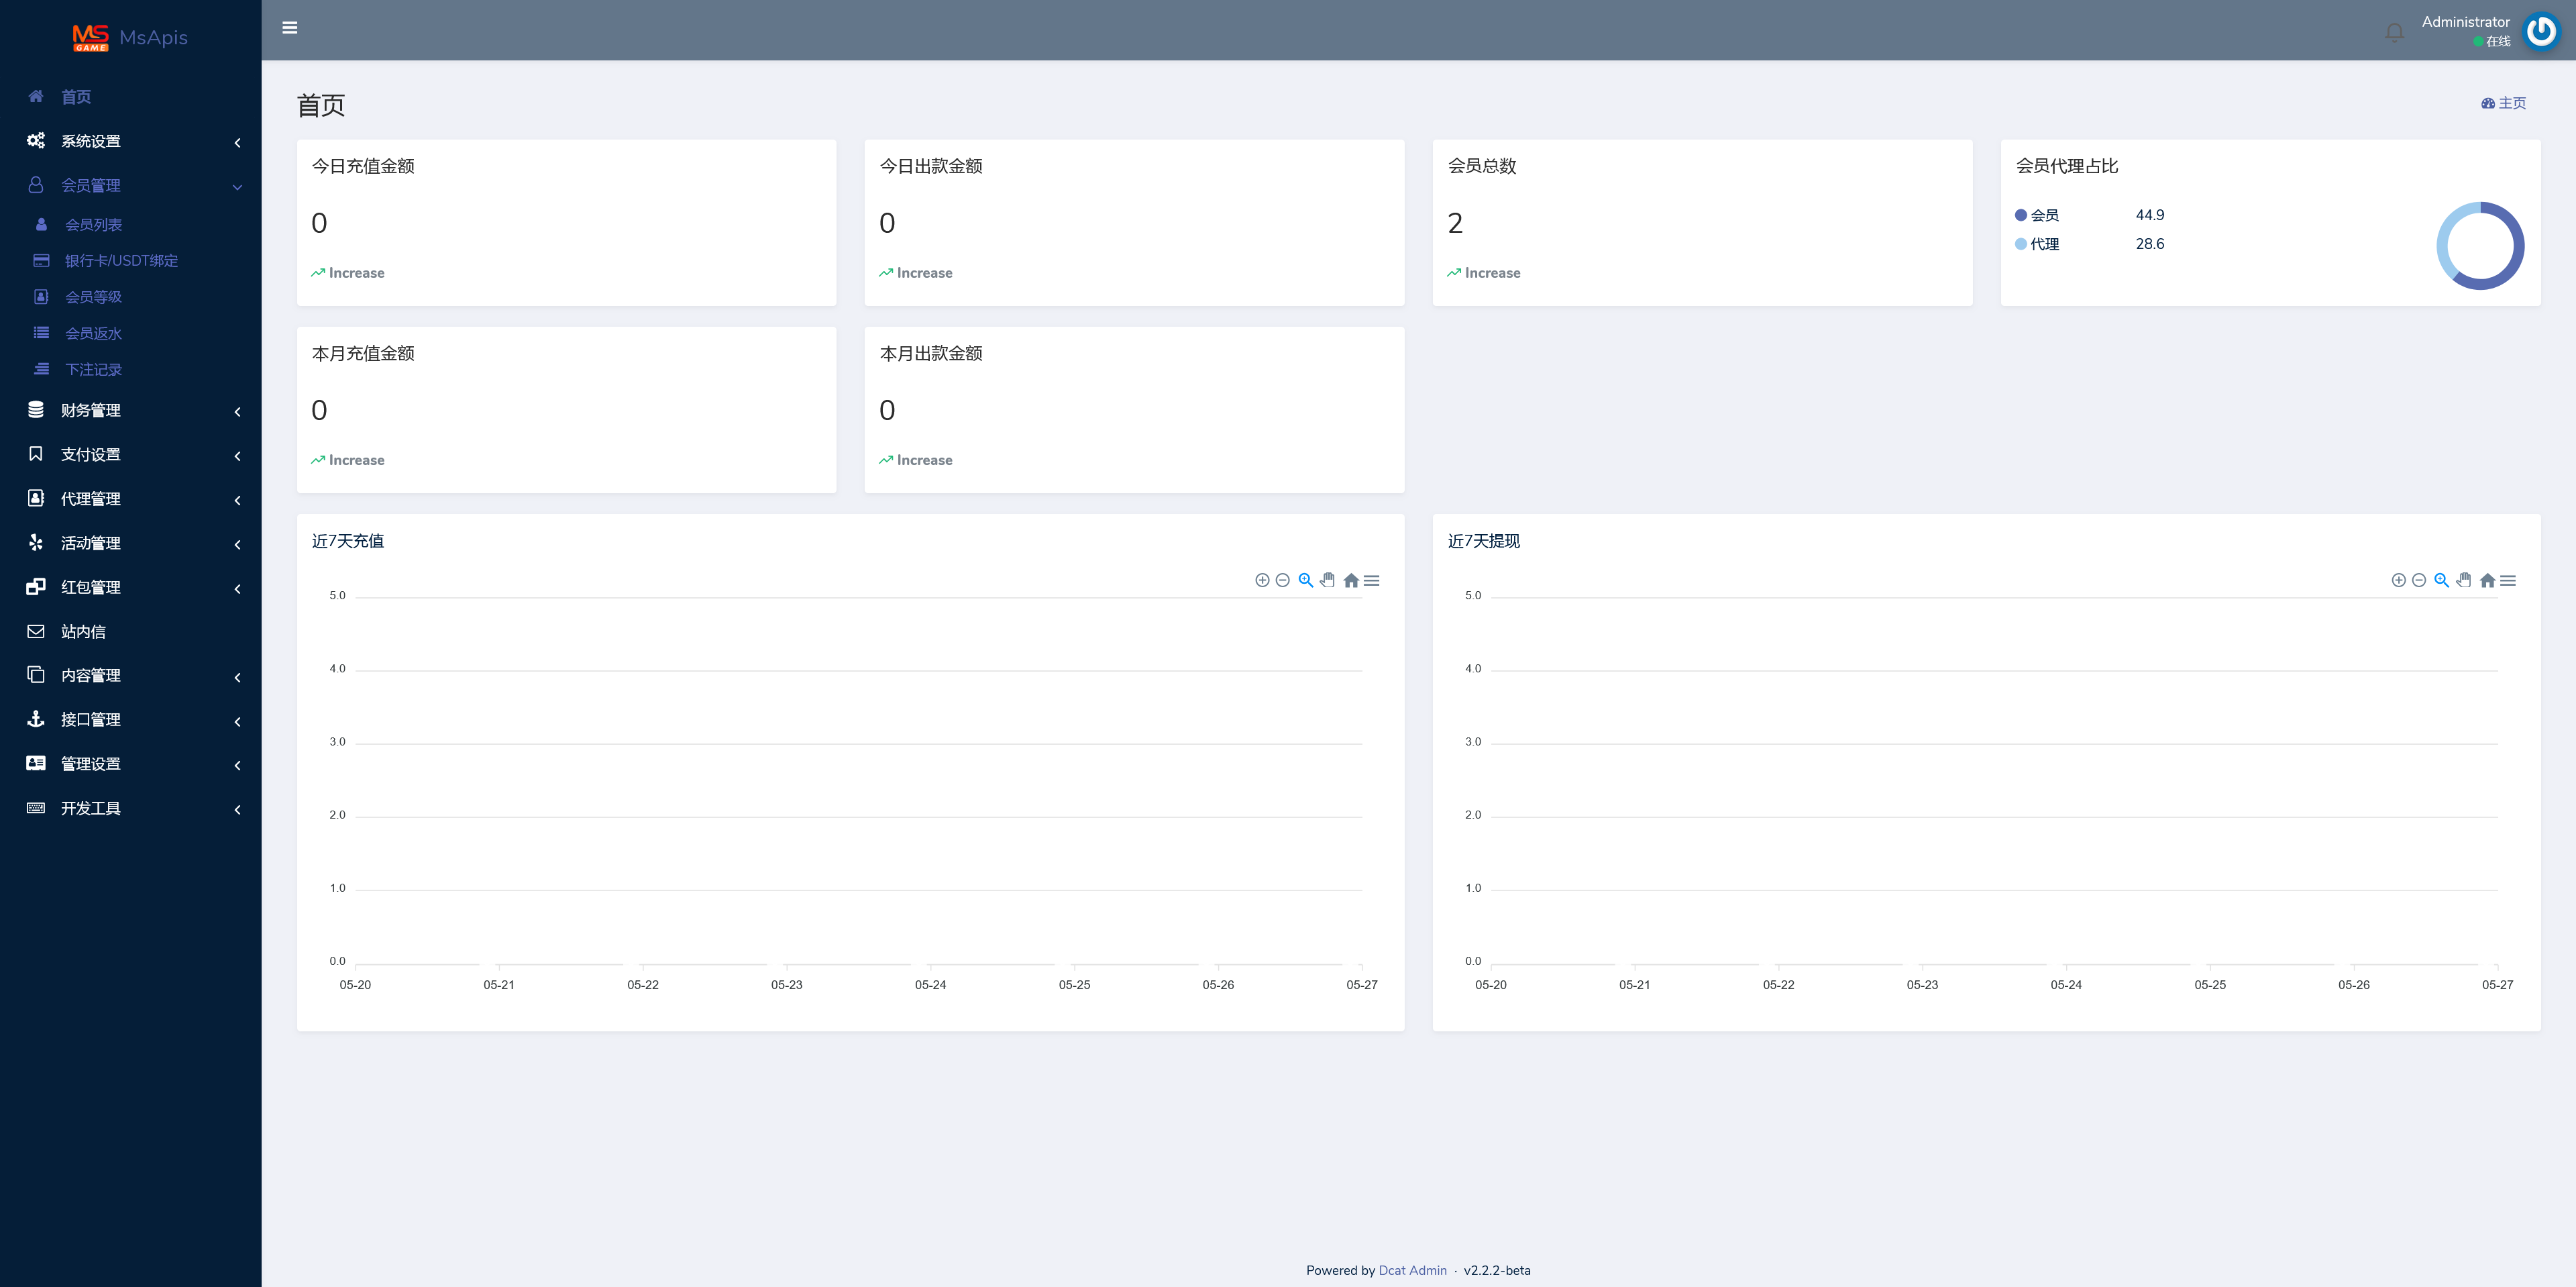
Task: Zoom in on 近7天充值 chart
Action: pyautogui.click(x=1262, y=580)
